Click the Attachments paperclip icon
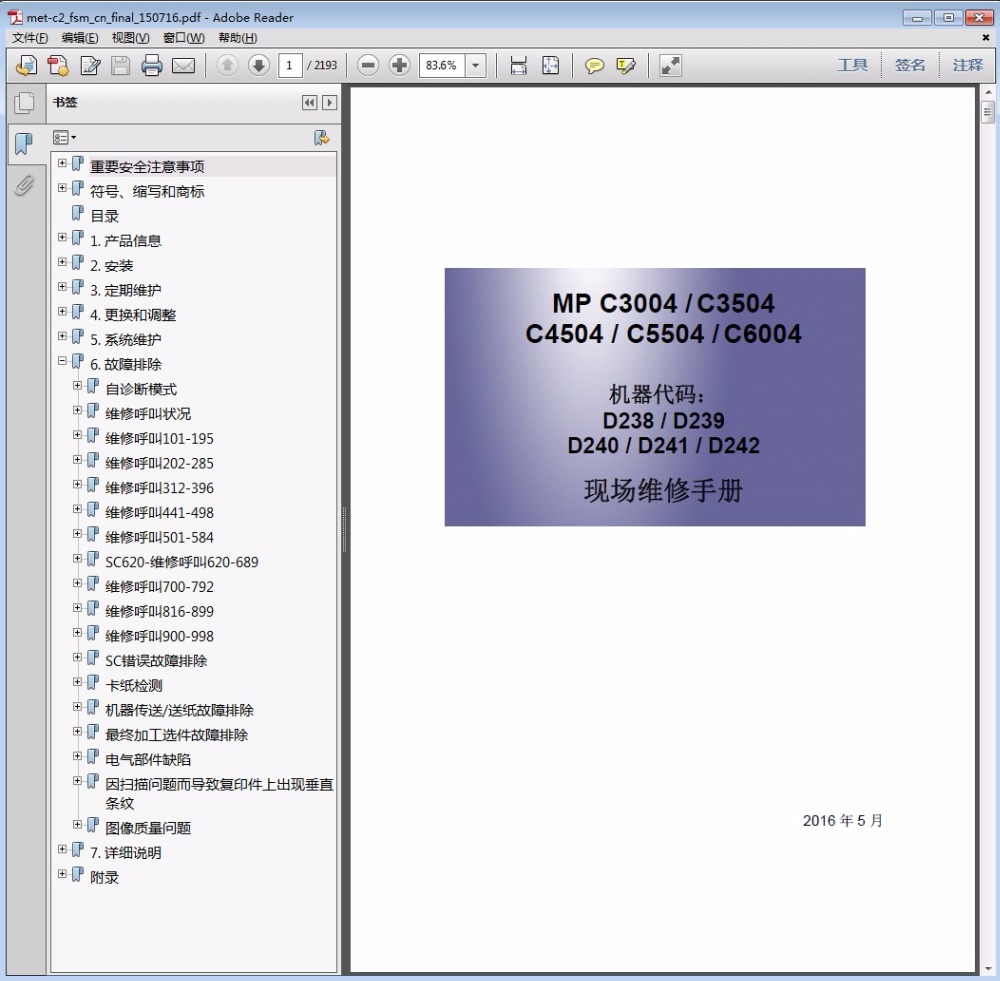1000x981 pixels. pos(25,185)
